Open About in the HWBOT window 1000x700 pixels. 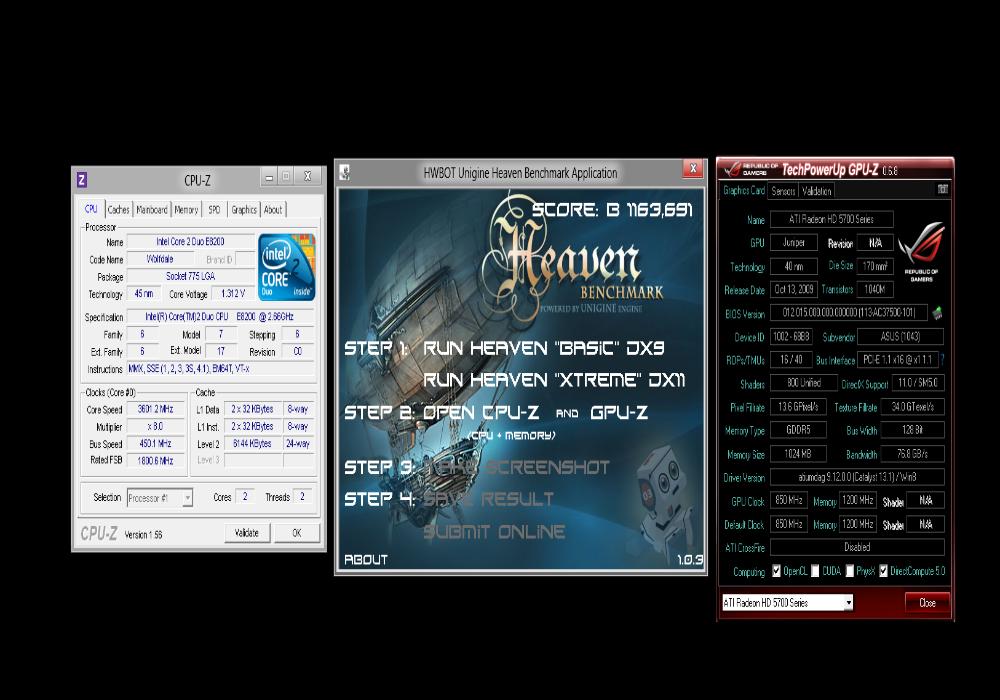pos(366,560)
